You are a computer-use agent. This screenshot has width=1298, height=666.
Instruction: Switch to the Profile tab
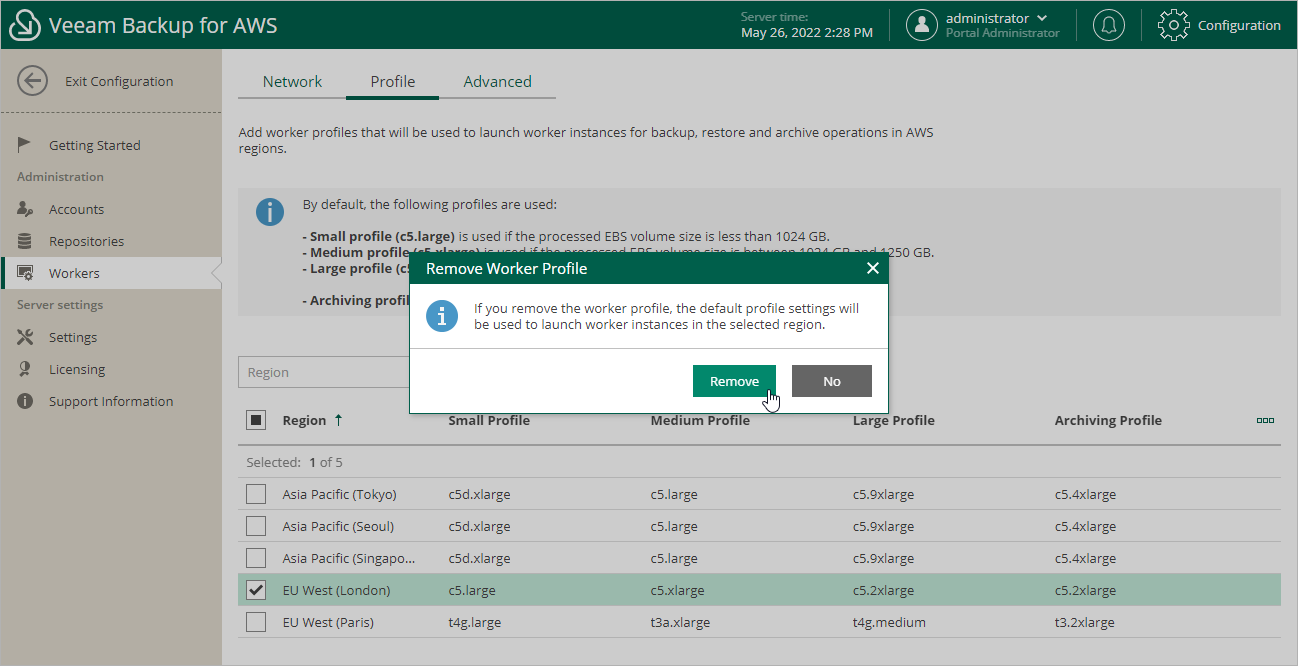[392, 82]
